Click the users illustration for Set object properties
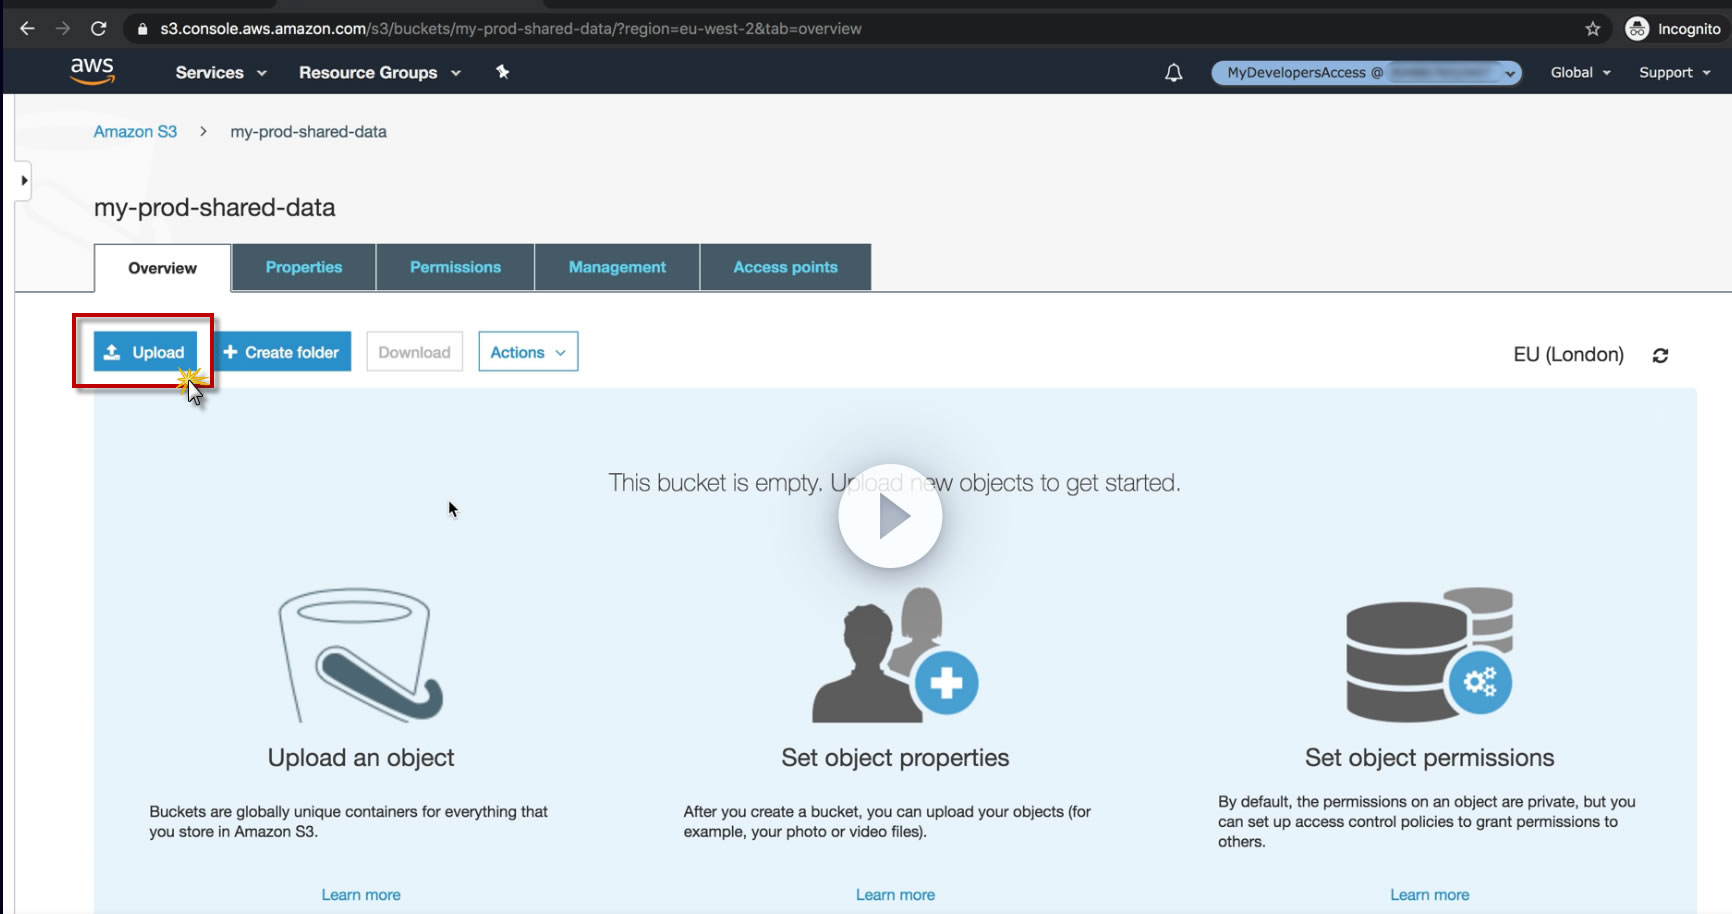The width and height of the screenshot is (1732, 914). (x=895, y=654)
